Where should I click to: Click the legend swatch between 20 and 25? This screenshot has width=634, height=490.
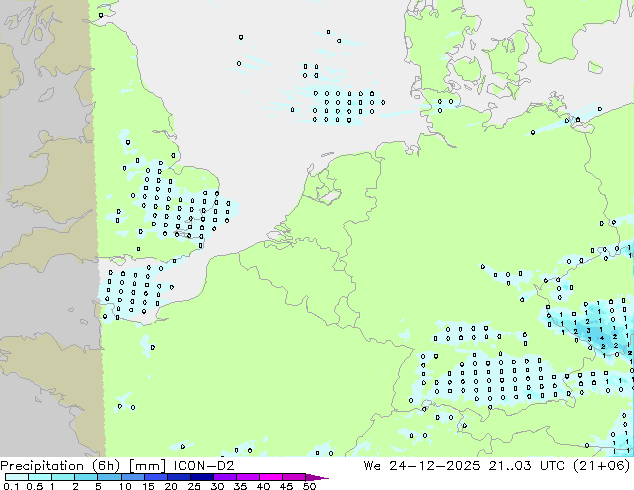point(178,477)
